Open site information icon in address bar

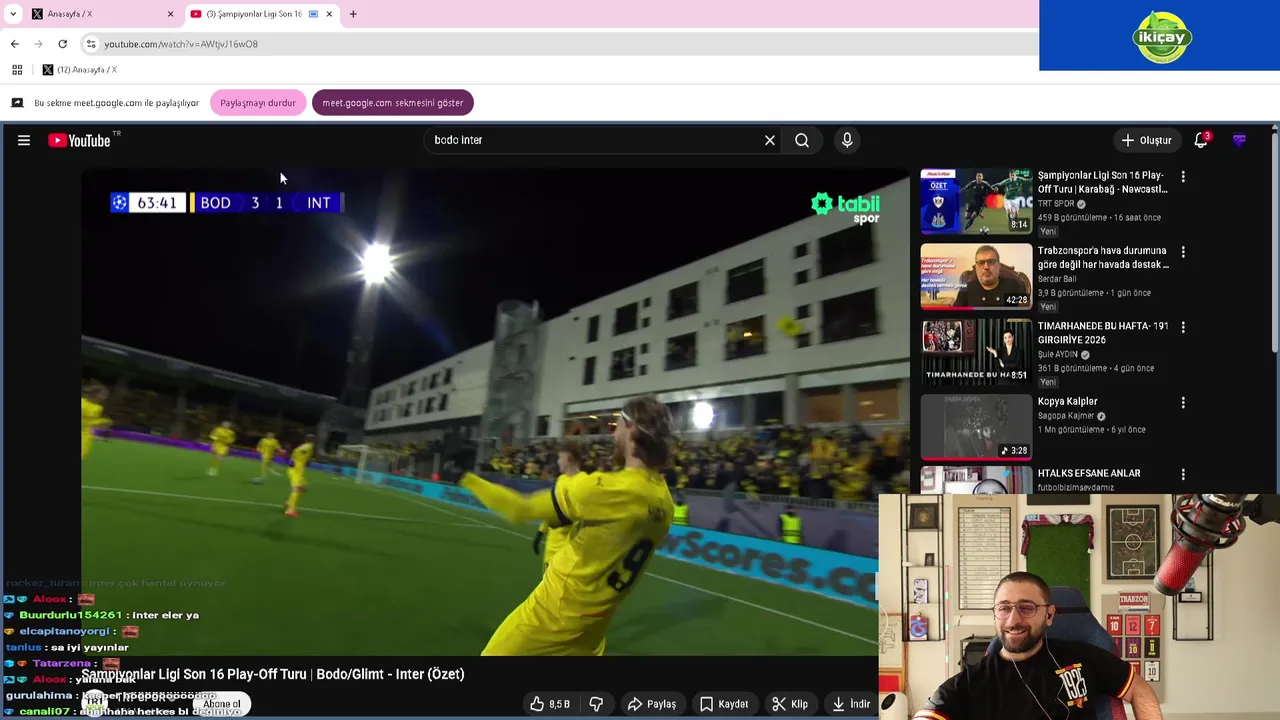(91, 44)
